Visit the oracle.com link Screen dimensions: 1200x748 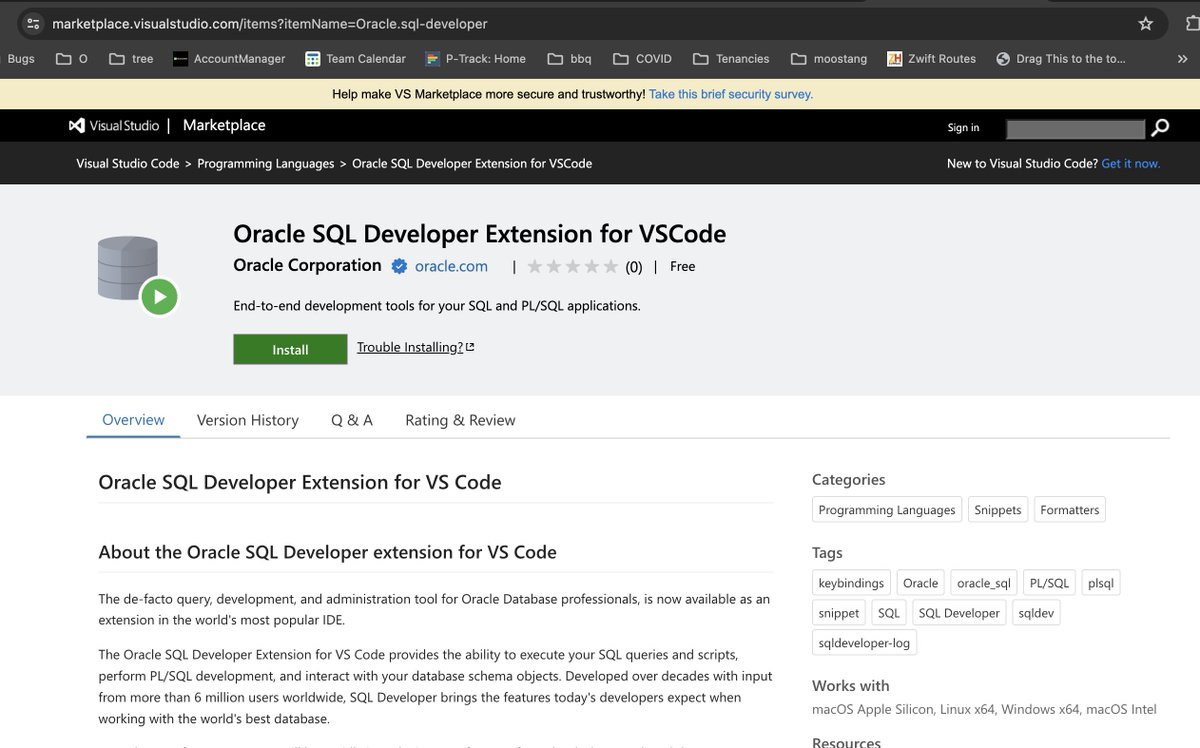click(451, 266)
